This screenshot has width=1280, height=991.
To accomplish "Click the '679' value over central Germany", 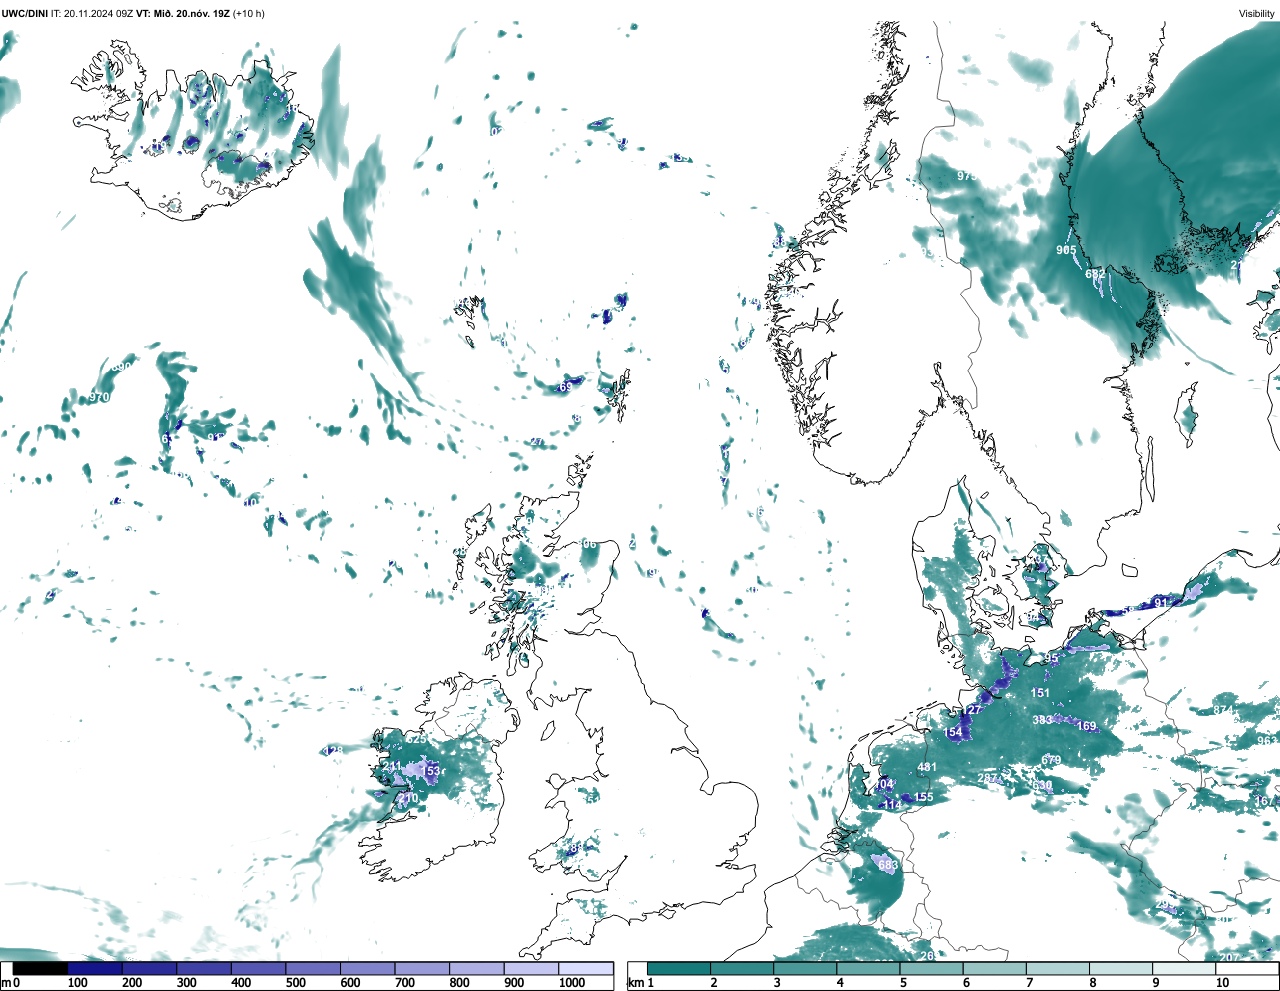I will [1051, 760].
